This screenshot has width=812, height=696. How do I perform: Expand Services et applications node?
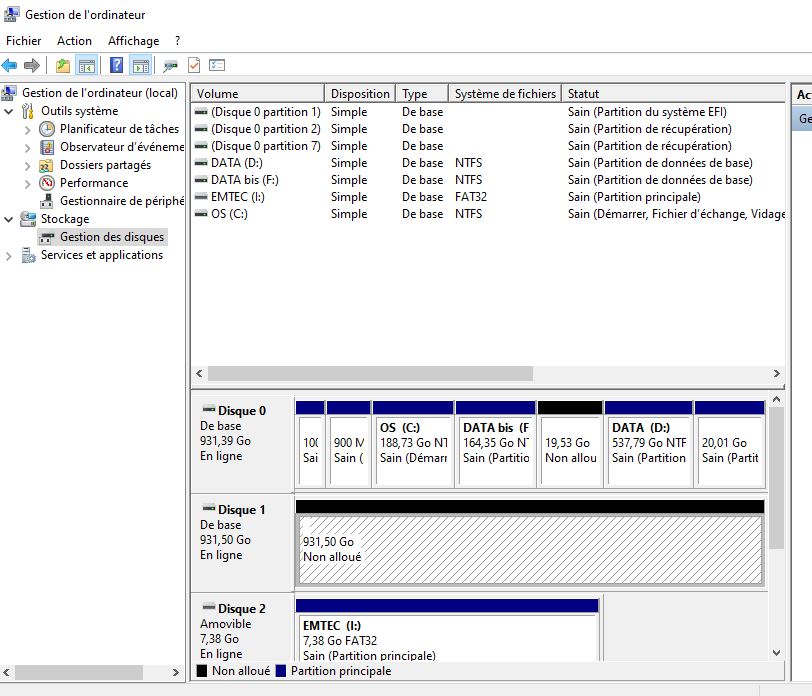[x=9, y=255]
